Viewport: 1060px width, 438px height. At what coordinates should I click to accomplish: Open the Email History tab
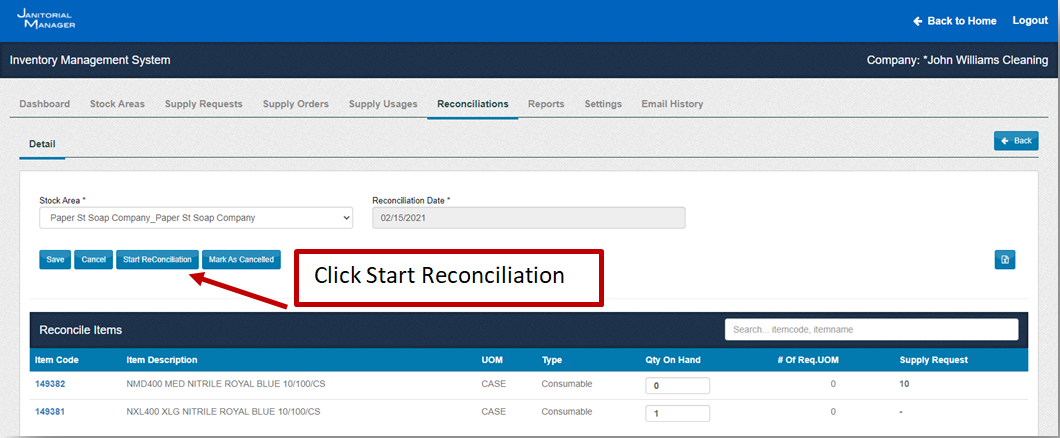point(672,104)
